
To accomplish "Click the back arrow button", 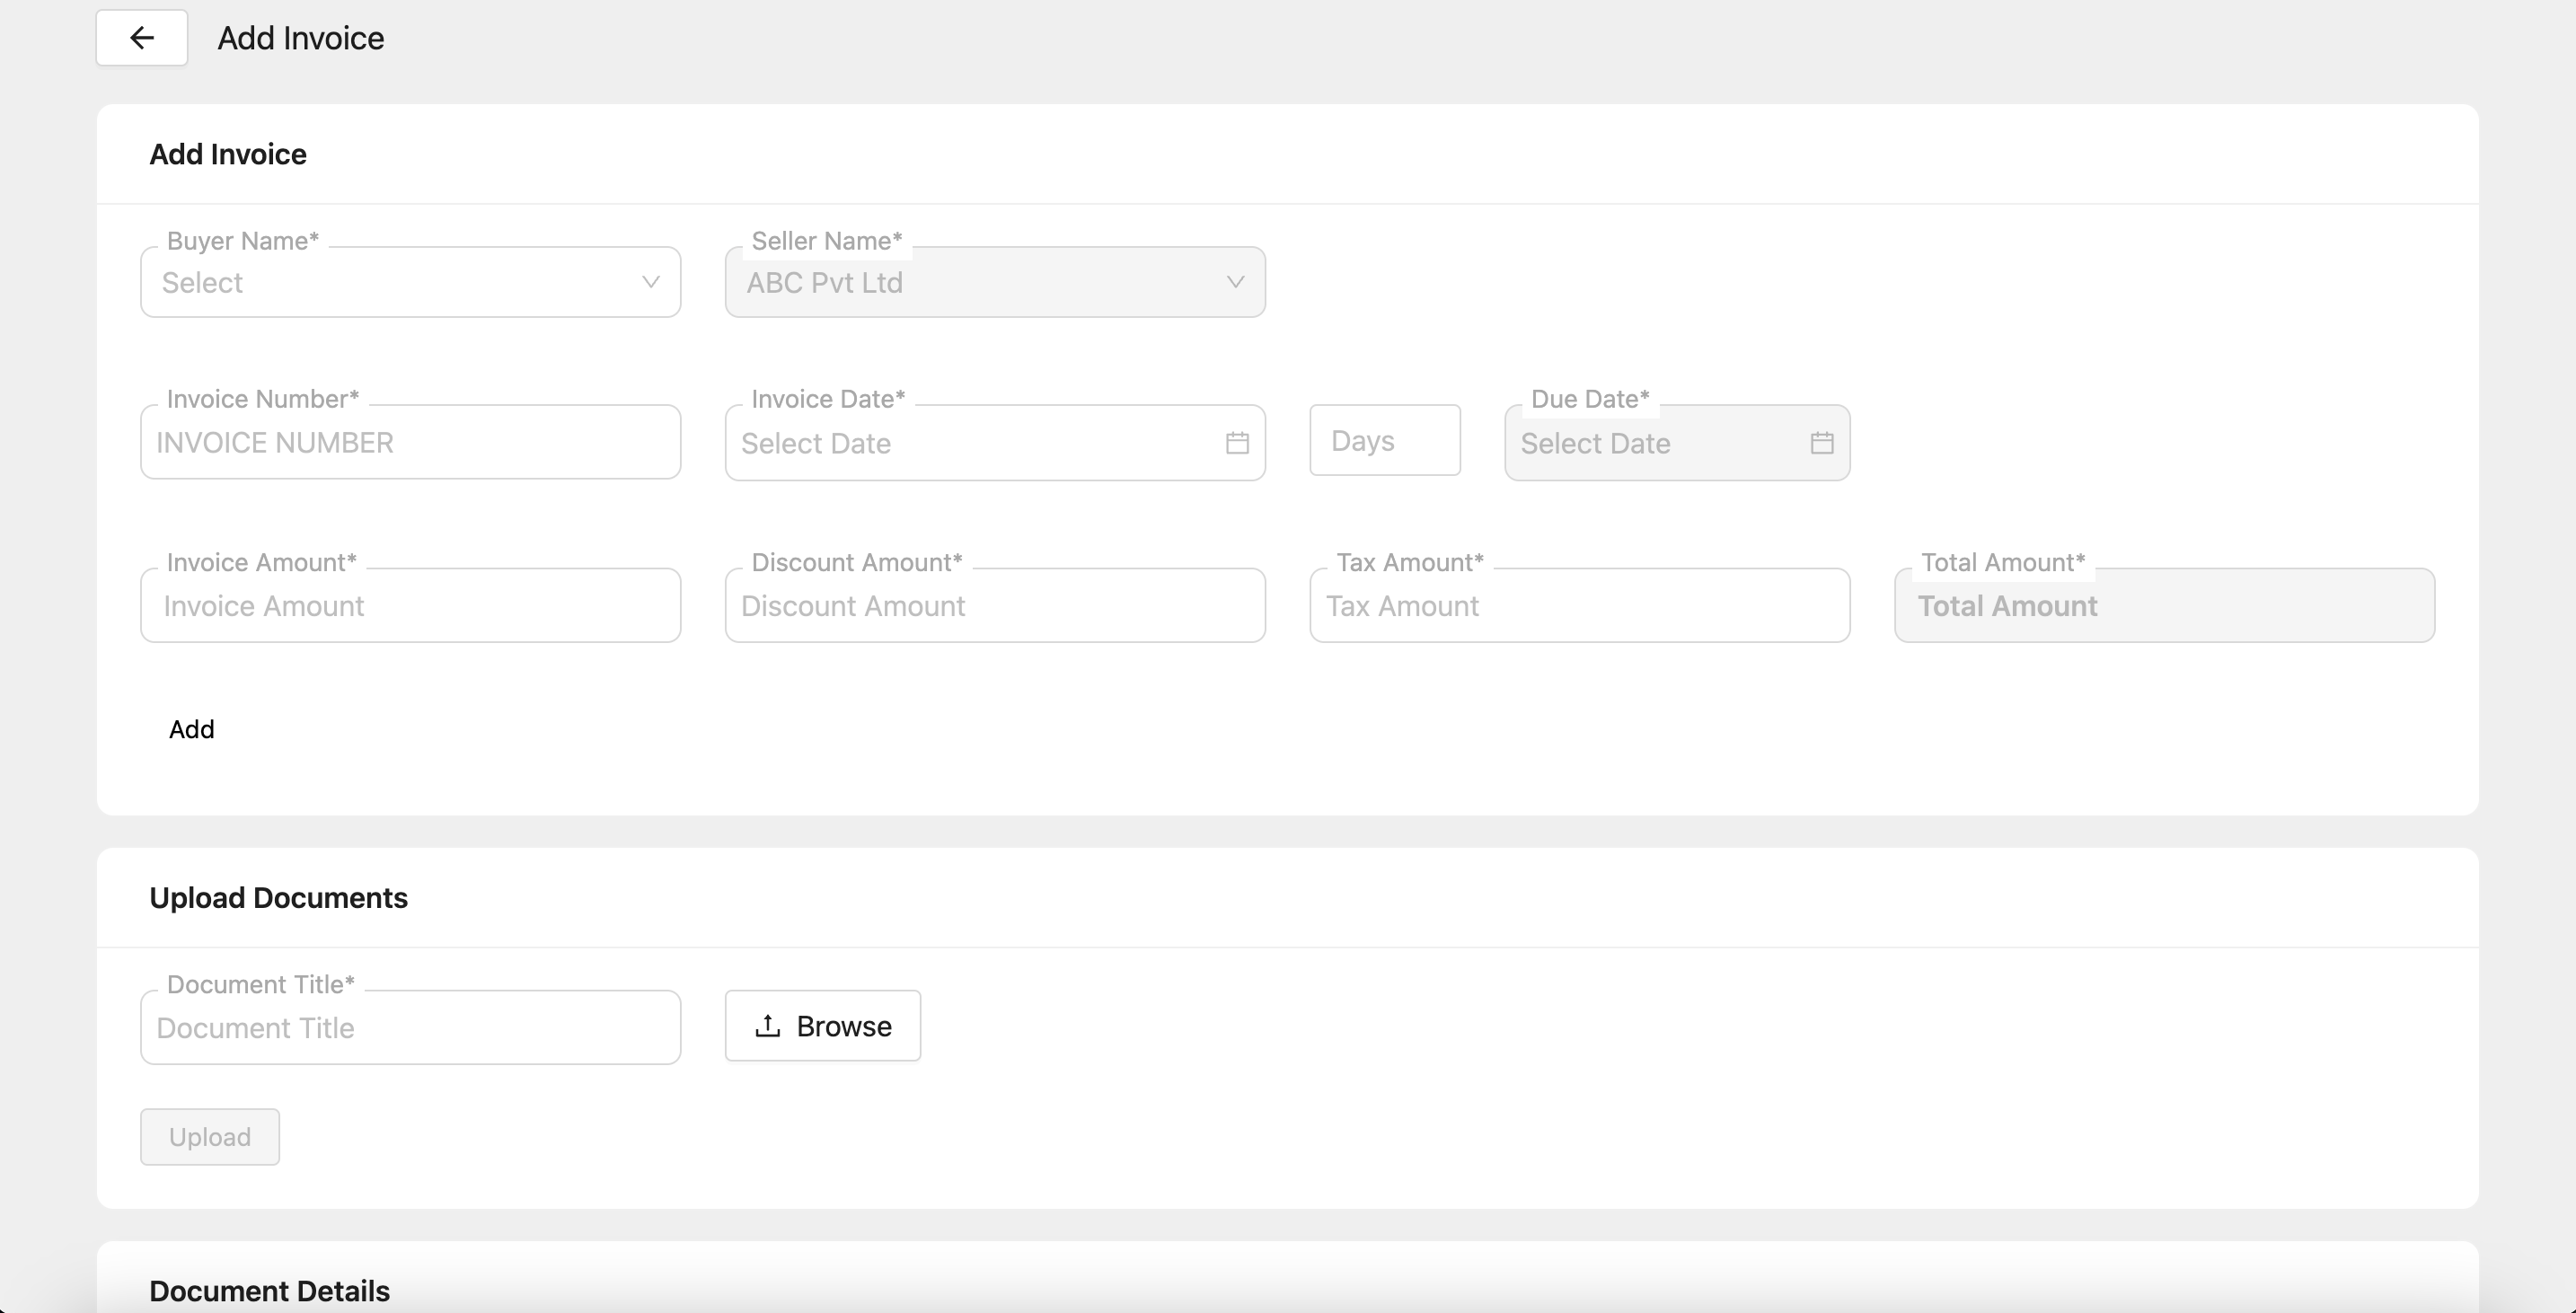I will click(141, 38).
